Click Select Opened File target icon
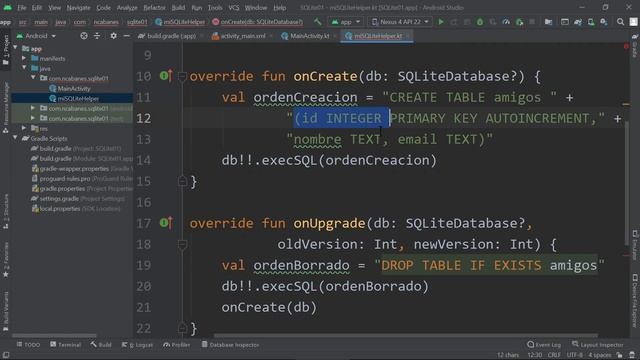The height and width of the screenshot is (360, 640). coord(84,36)
